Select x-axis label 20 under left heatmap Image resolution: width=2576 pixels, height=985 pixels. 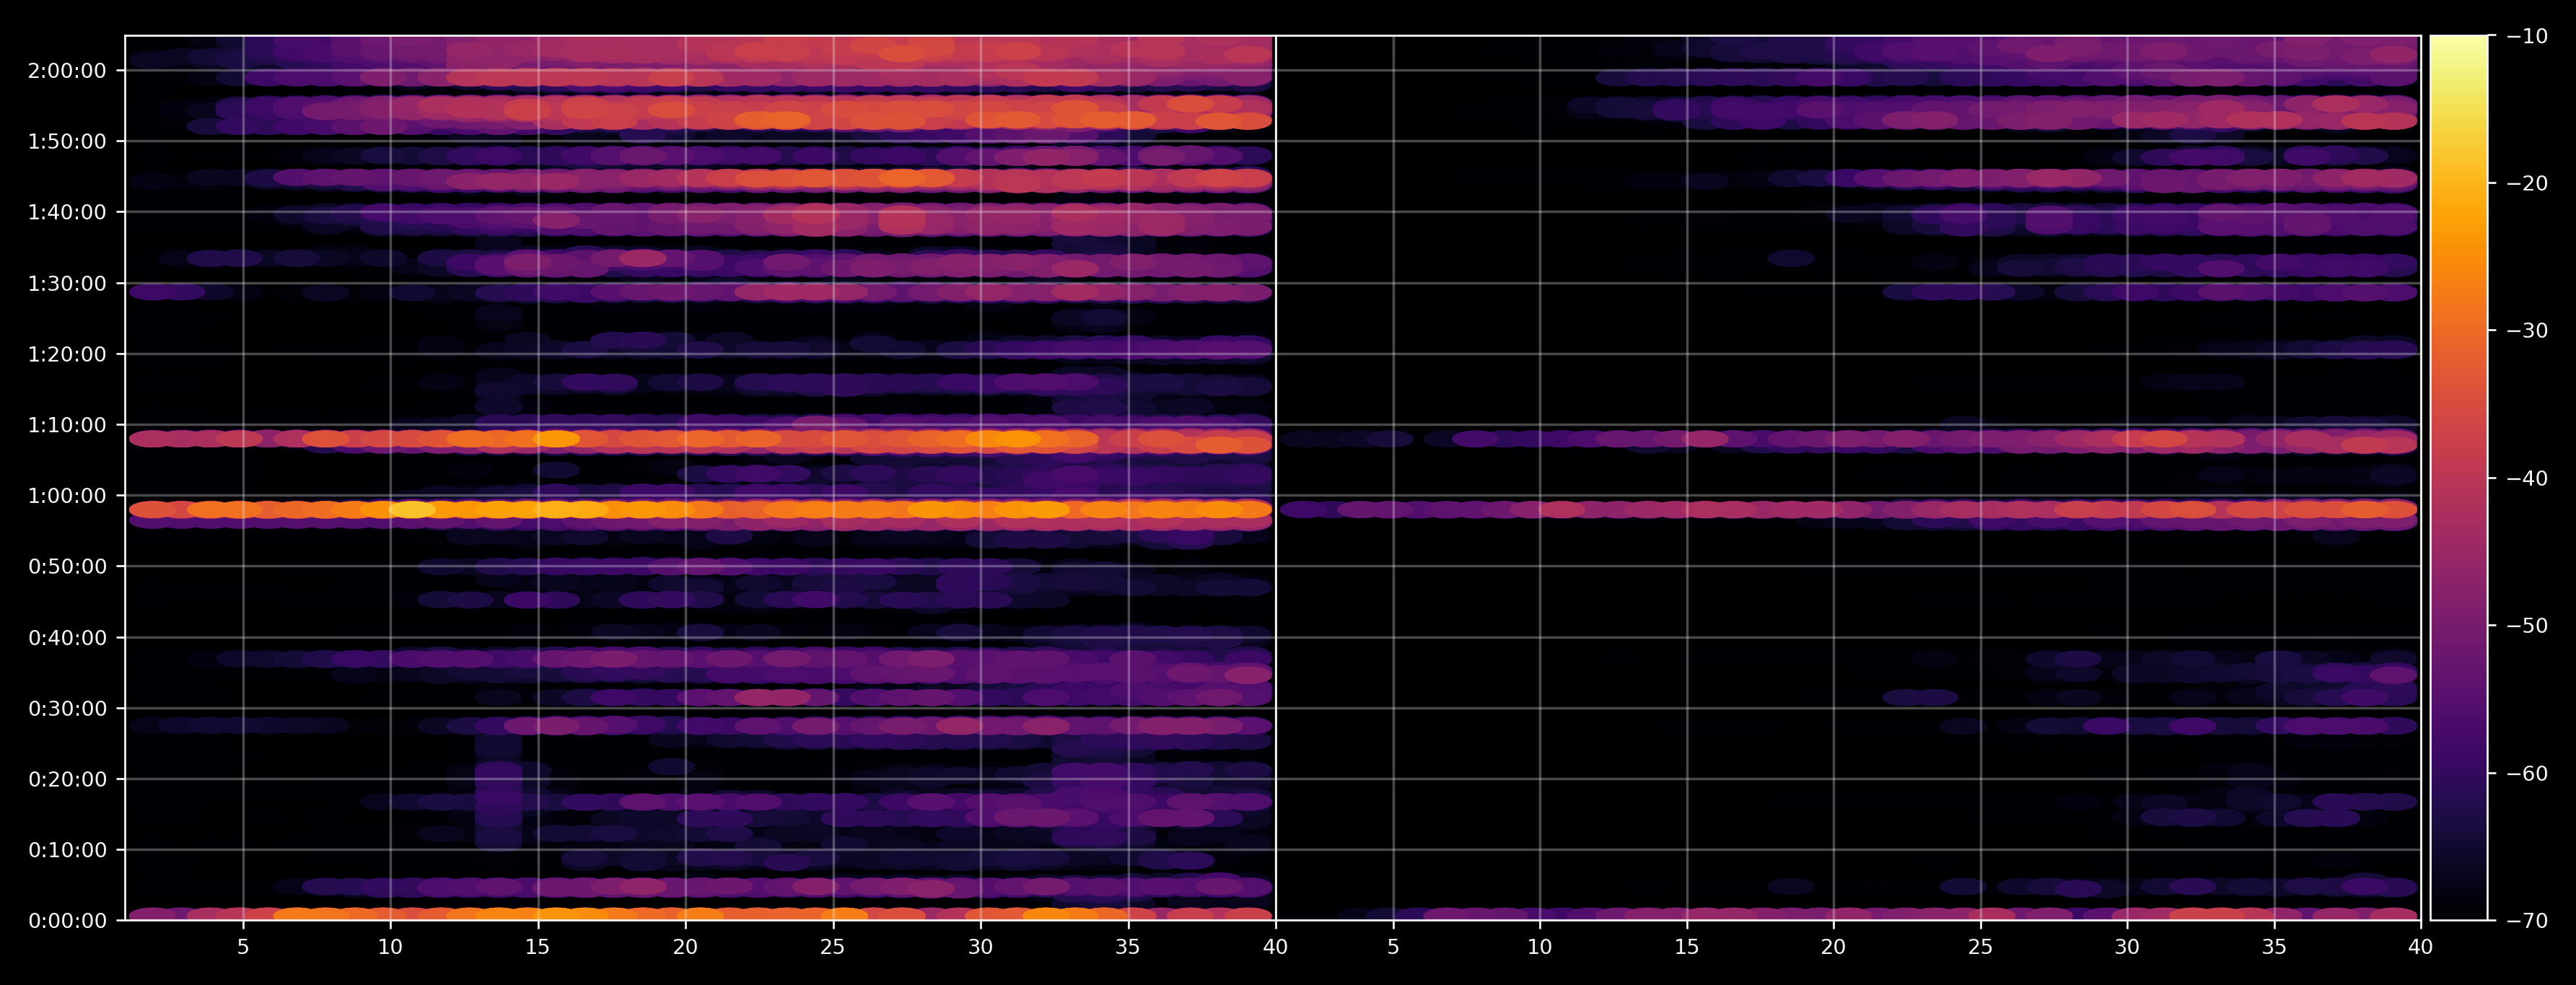tap(685, 947)
